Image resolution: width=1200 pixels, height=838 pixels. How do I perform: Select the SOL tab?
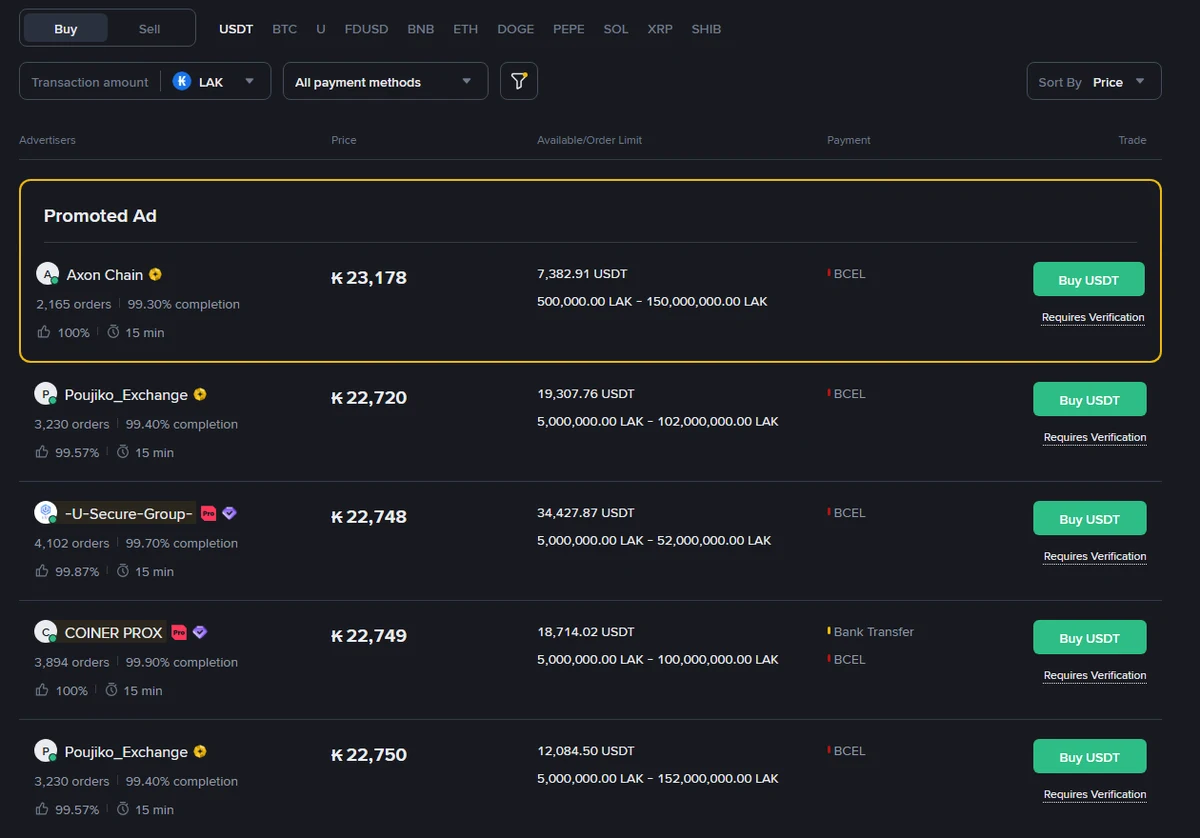pos(616,29)
